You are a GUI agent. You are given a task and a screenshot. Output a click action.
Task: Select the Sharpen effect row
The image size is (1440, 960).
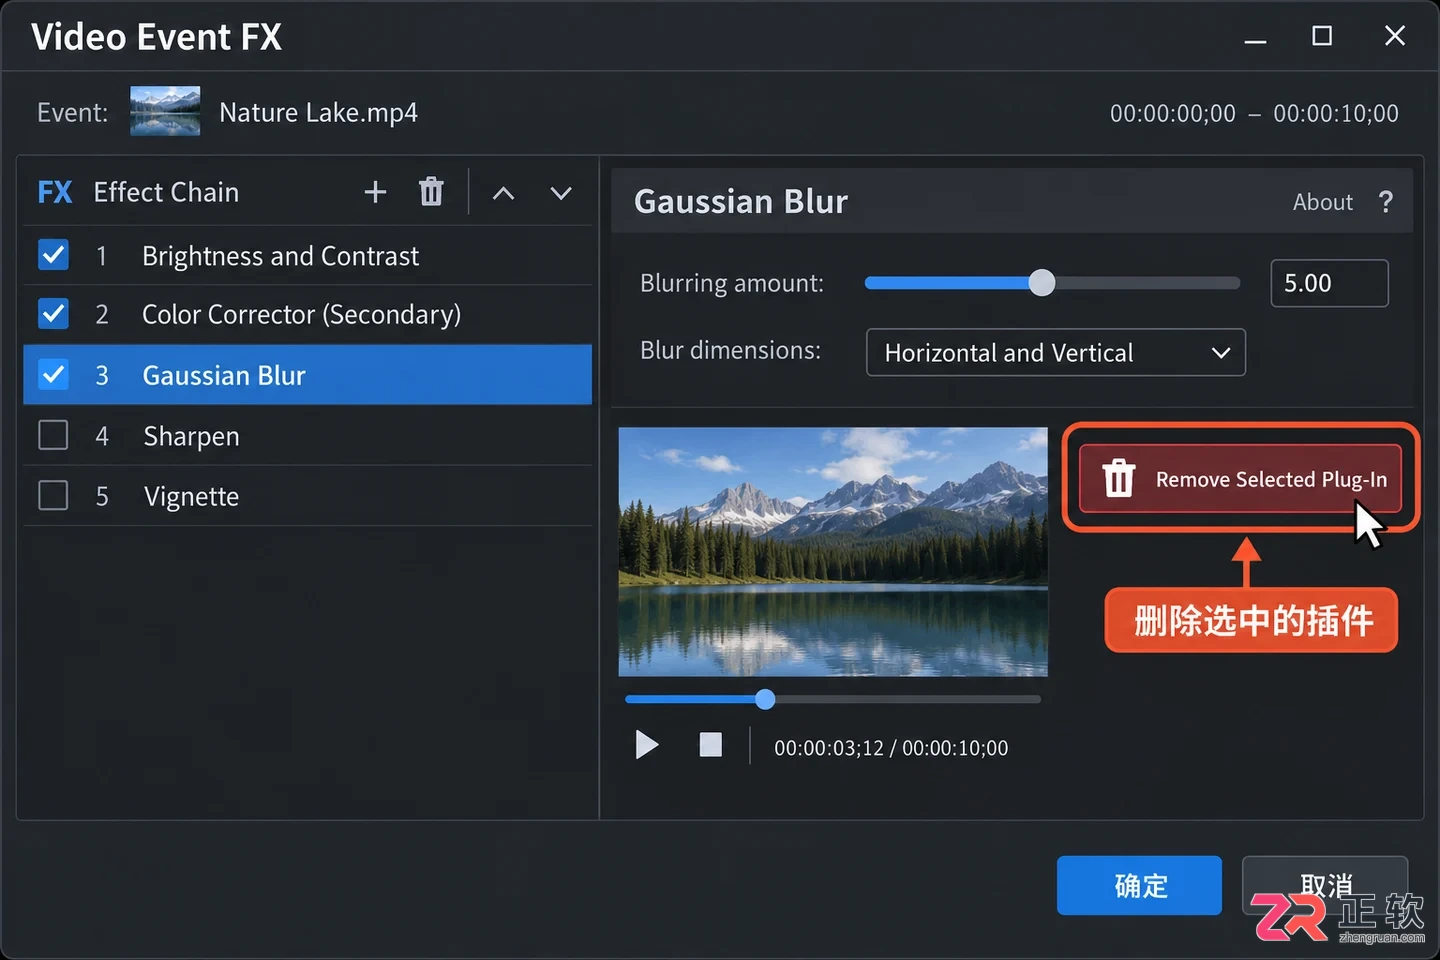[308, 436]
